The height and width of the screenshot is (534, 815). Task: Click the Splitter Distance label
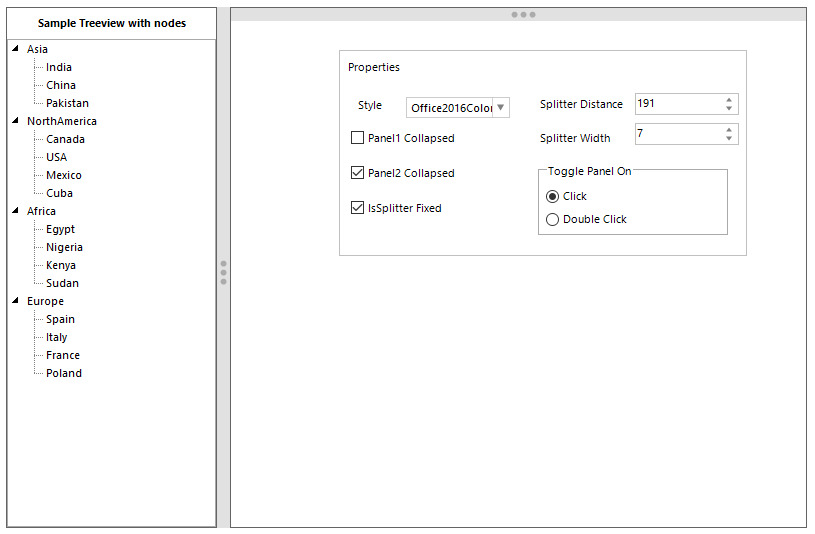581,104
